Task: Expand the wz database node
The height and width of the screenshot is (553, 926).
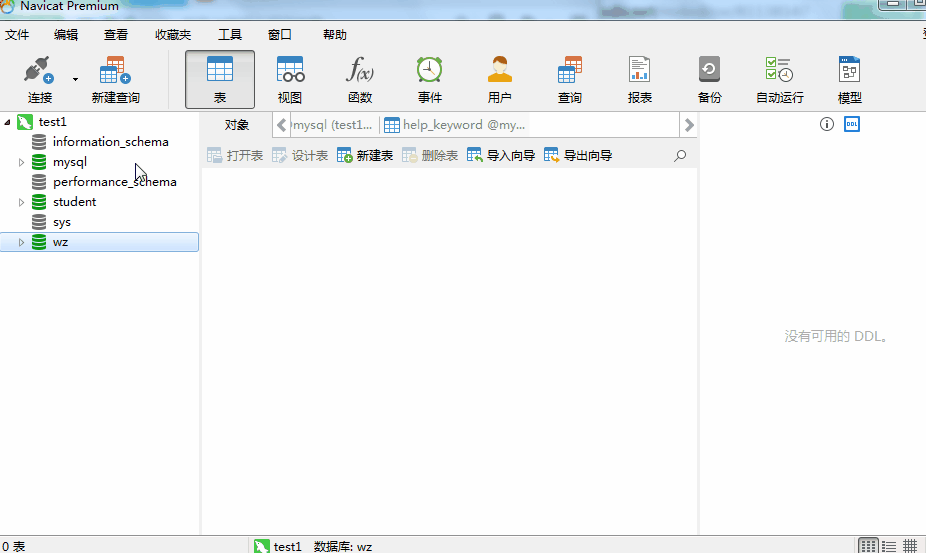Action: [x=21, y=242]
